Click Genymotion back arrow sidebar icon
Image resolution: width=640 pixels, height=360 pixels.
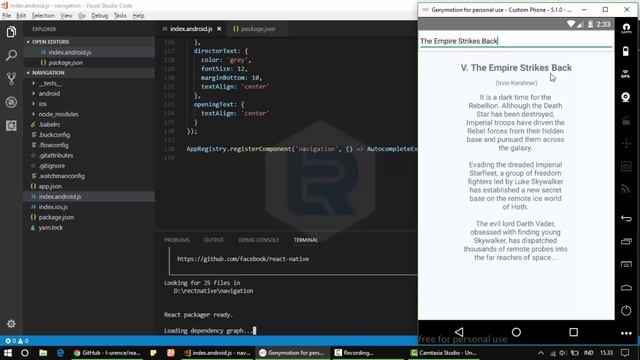[x=626, y=218]
